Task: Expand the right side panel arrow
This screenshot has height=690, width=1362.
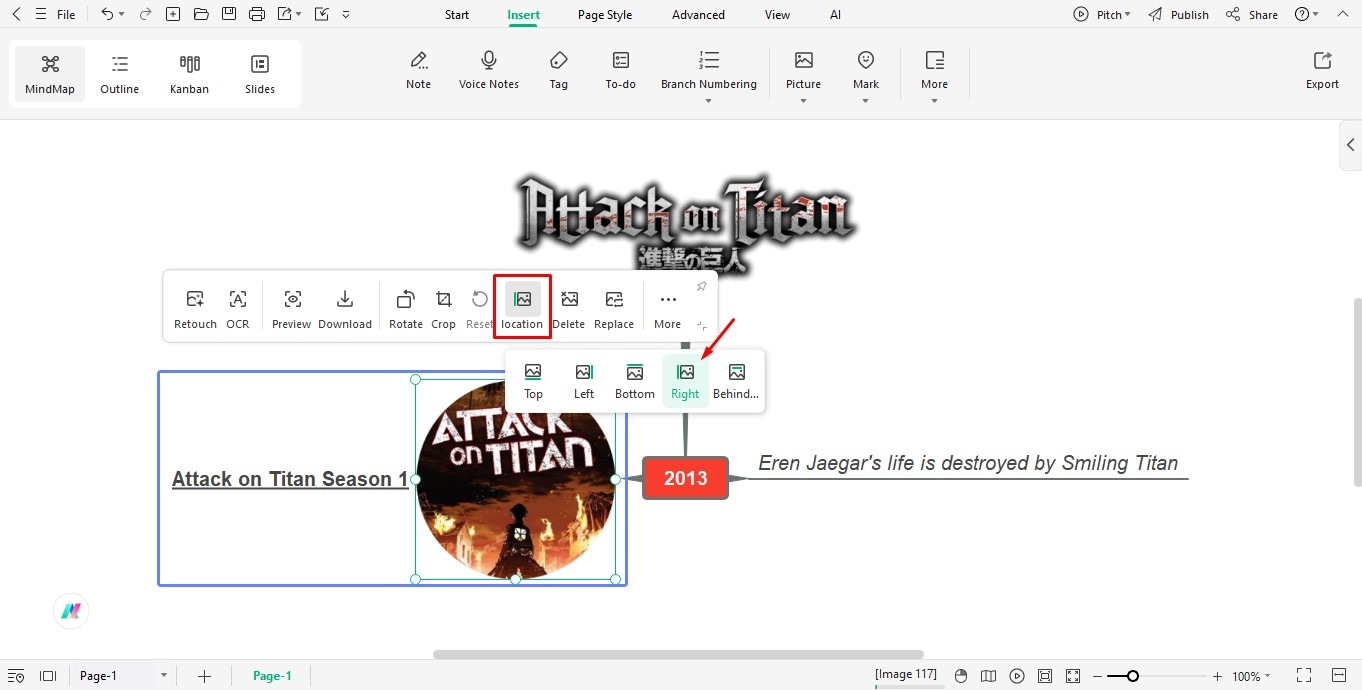Action: (x=1350, y=145)
